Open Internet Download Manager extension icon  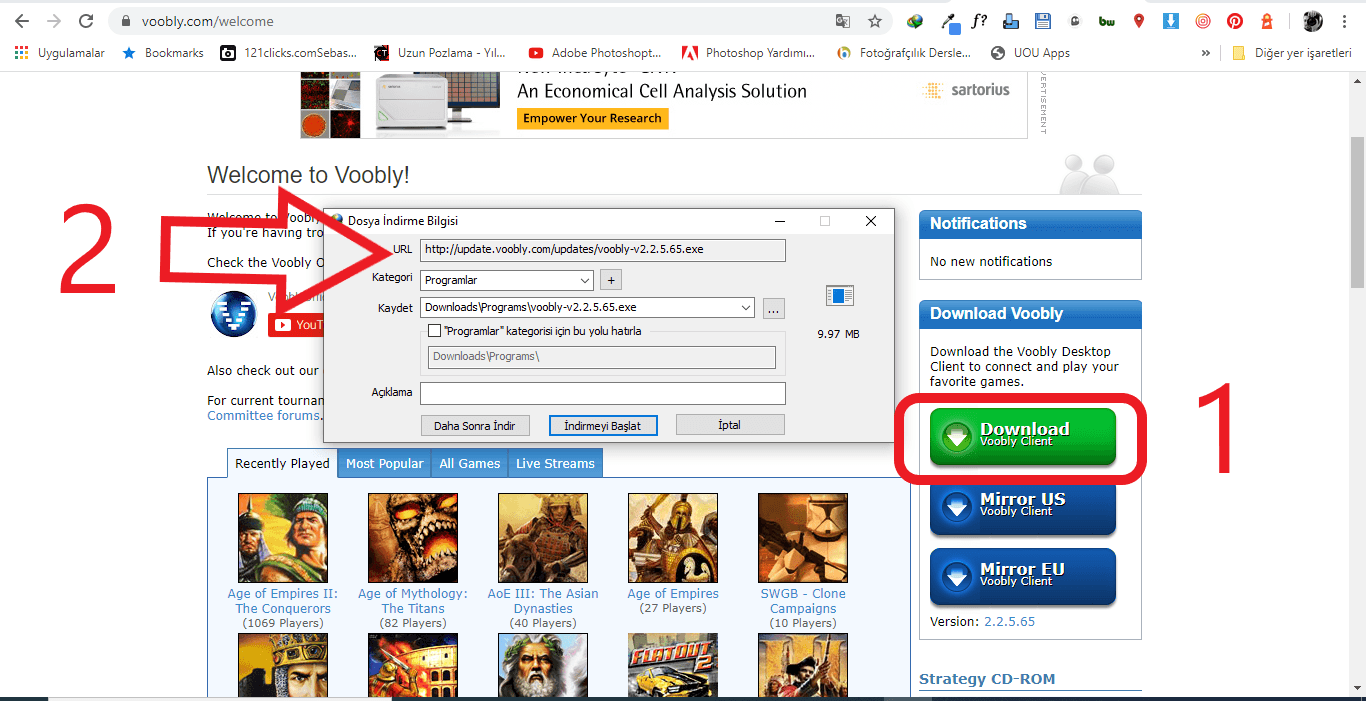click(x=915, y=21)
